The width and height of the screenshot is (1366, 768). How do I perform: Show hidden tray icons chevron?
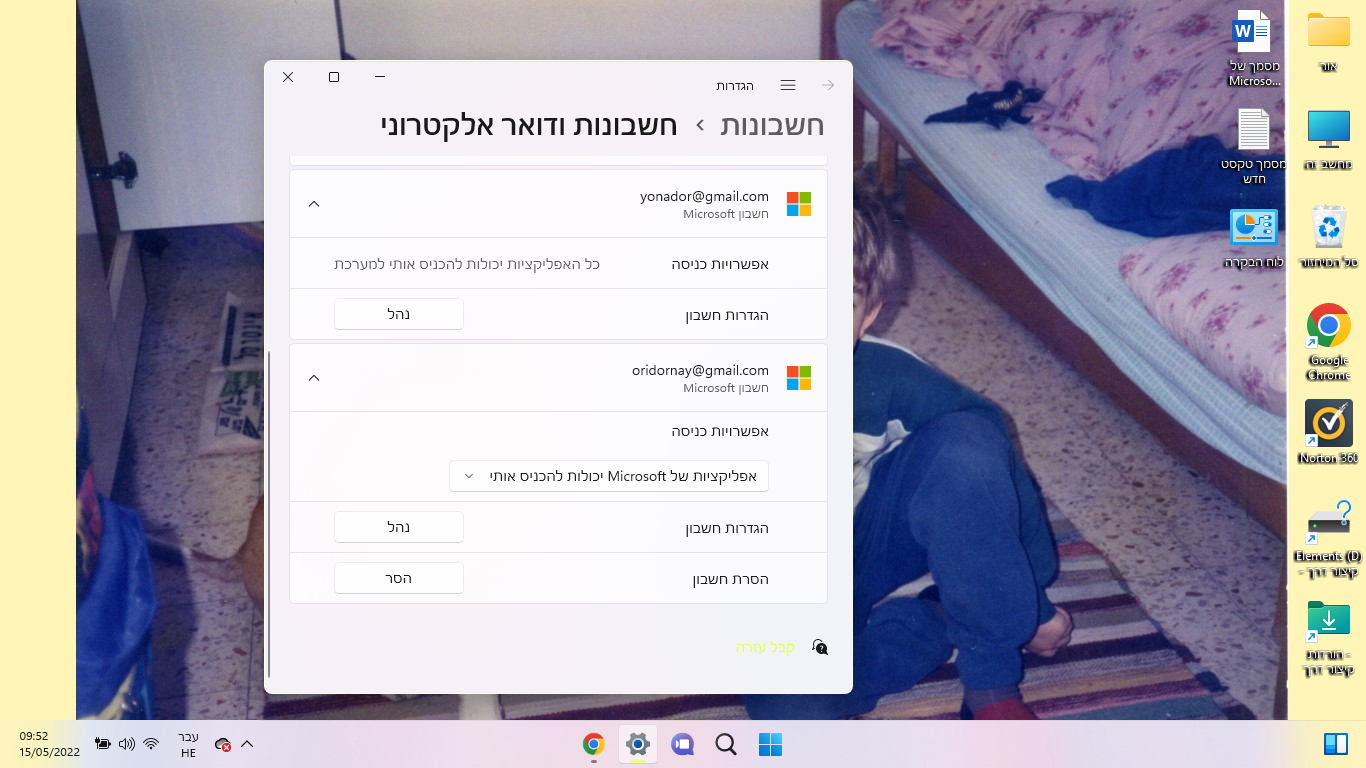(x=248, y=744)
